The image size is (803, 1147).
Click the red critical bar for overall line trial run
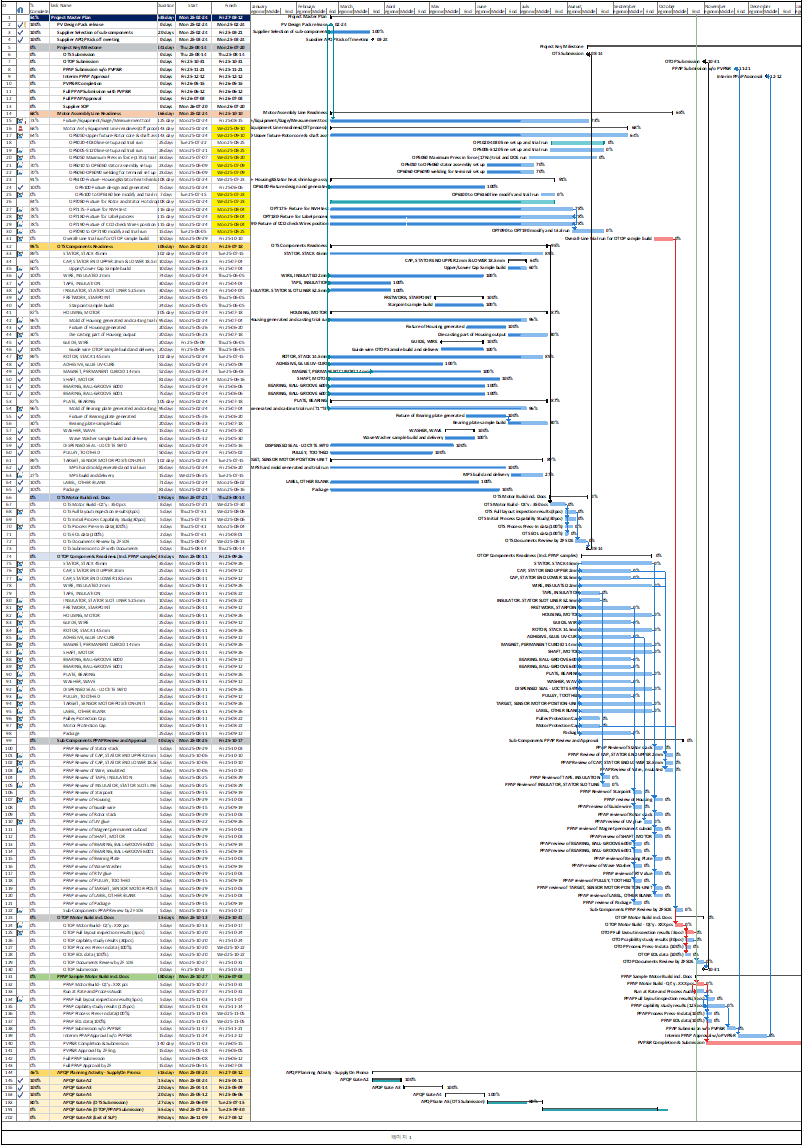664,238
